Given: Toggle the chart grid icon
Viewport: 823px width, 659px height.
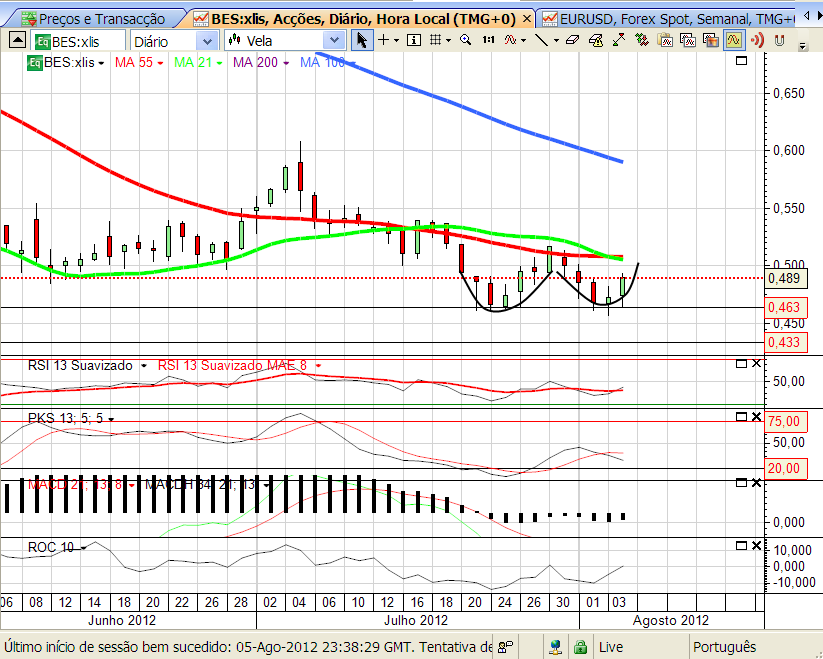Looking at the screenshot, I should point(435,40).
